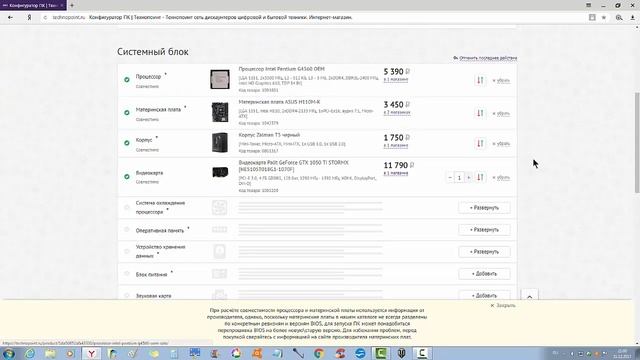Open a new browser tab with the plus
This screenshot has height=360, width=640.
[x=72, y=5]
